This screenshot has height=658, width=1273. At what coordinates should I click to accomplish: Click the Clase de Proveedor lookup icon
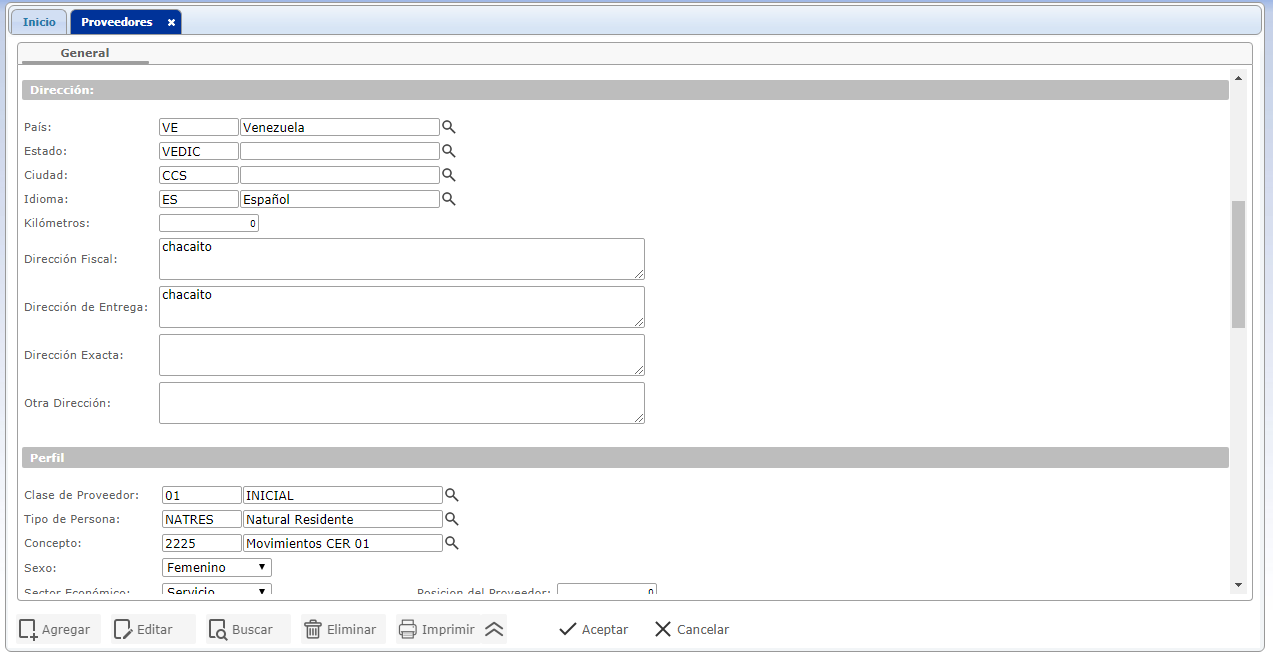pyautogui.click(x=451, y=495)
